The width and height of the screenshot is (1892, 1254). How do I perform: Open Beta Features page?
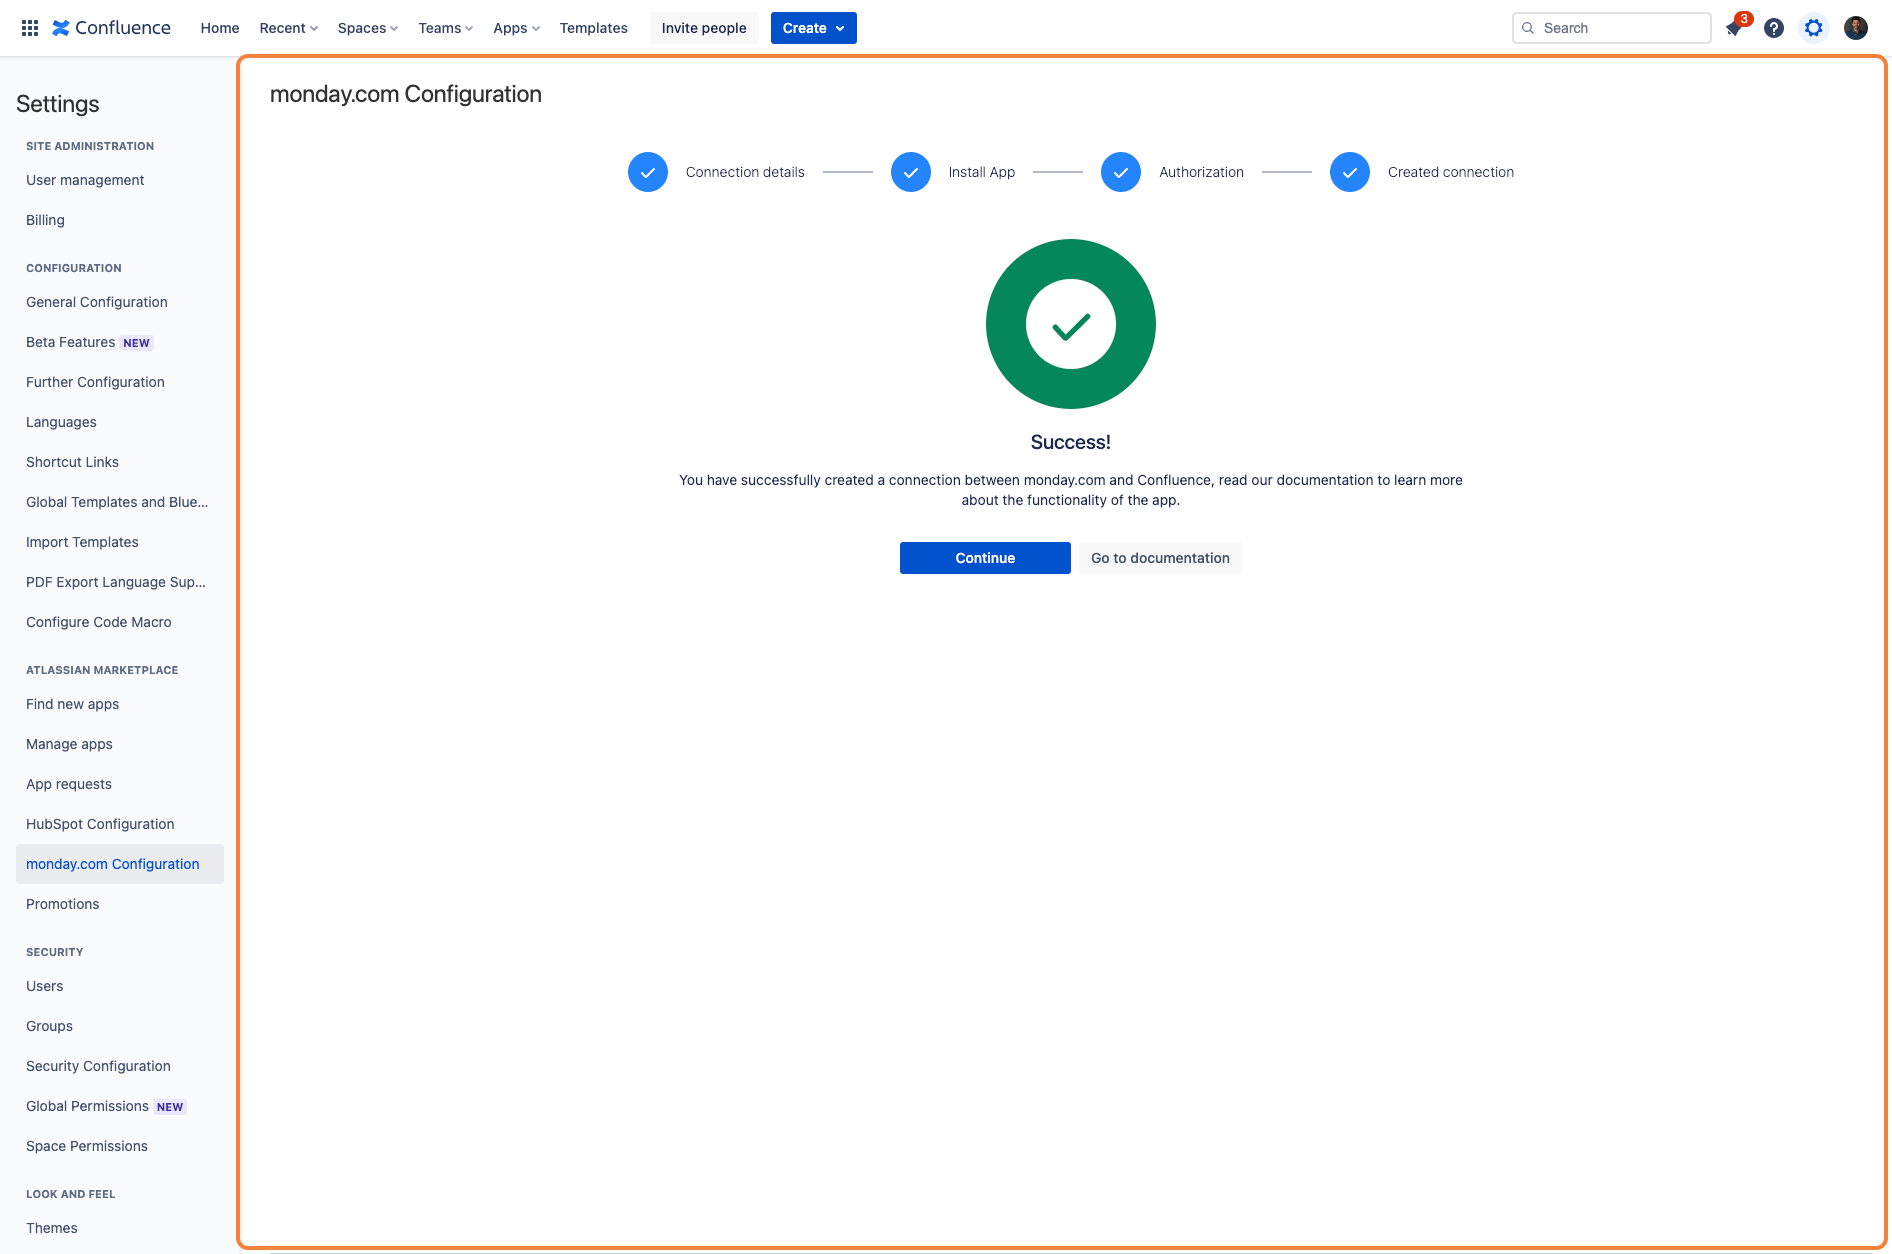(x=120, y=342)
